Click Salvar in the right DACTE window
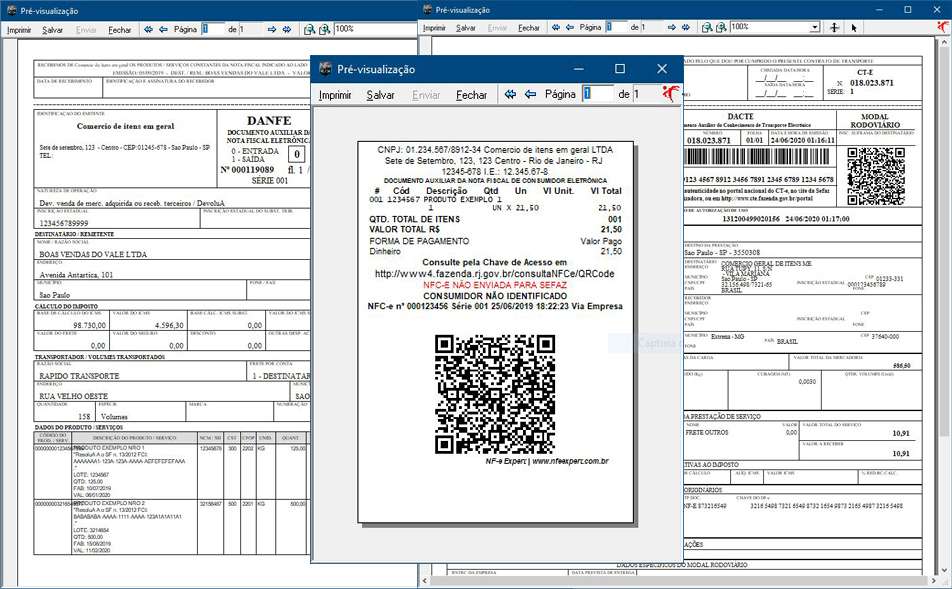This screenshot has width=952, height=589. 466,28
